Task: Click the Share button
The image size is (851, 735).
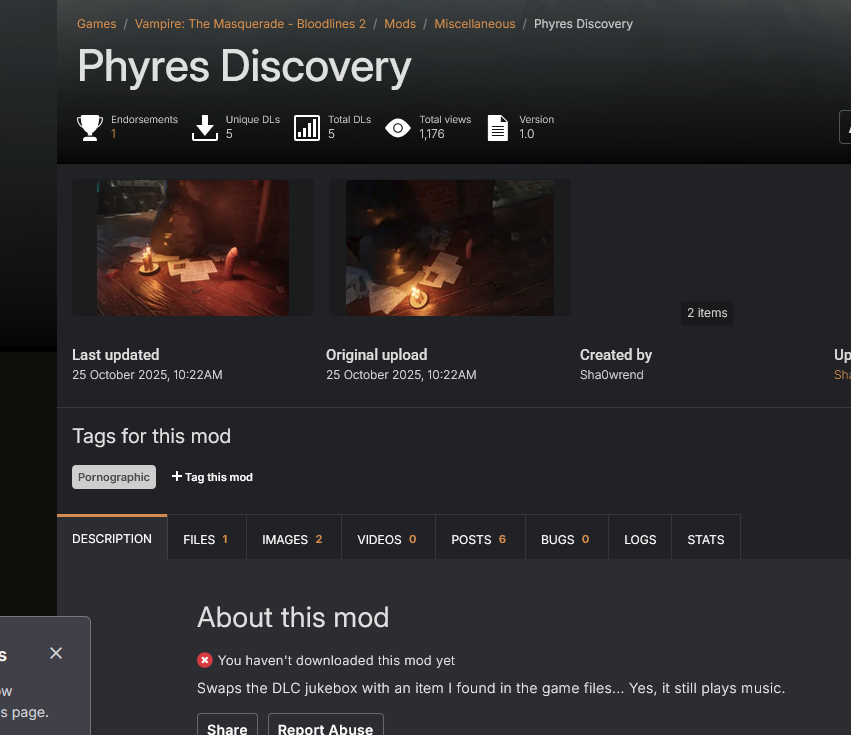Action: [x=227, y=726]
